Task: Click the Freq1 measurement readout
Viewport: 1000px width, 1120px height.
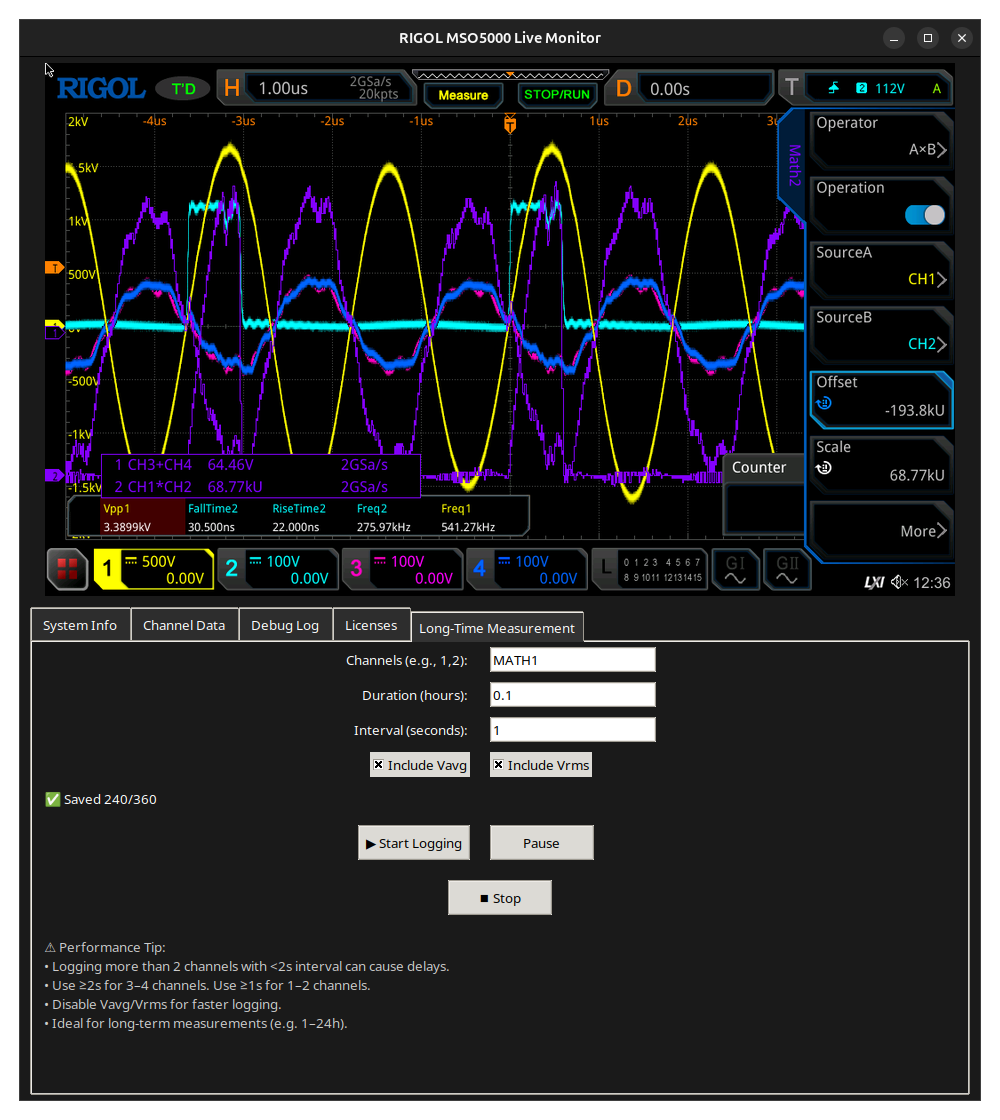Action: (468, 518)
